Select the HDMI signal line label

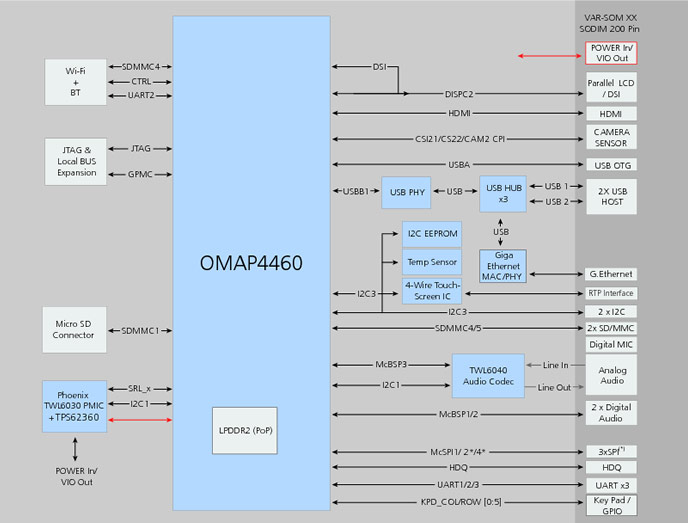(459, 113)
